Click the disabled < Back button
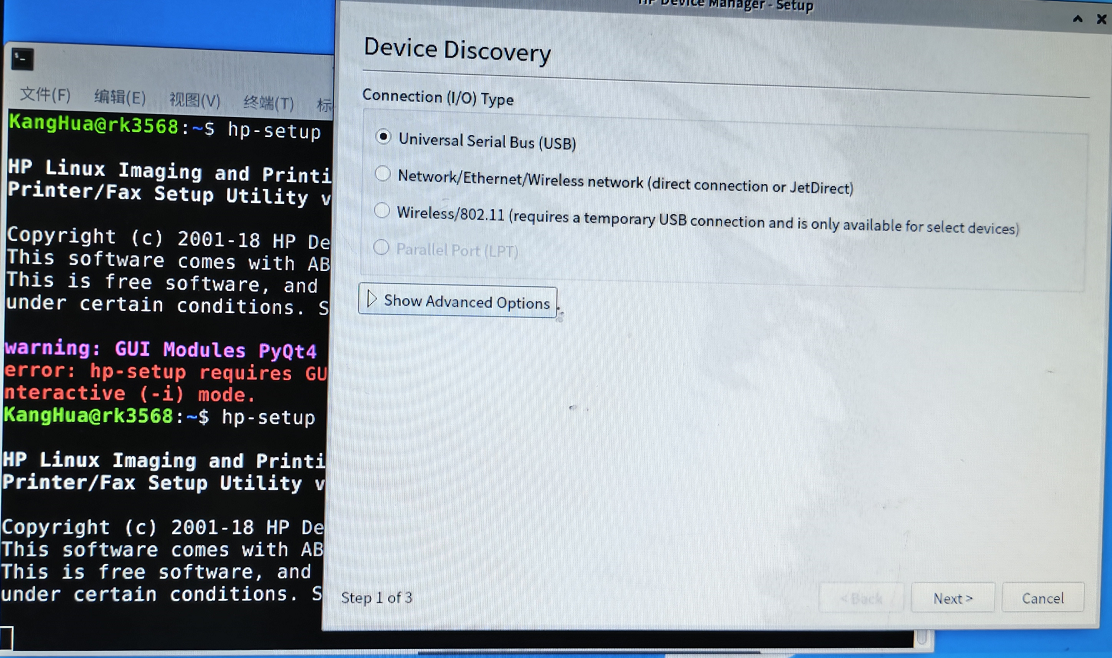The height and width of the screenshot is (658, 1112). tap(862, 598)
